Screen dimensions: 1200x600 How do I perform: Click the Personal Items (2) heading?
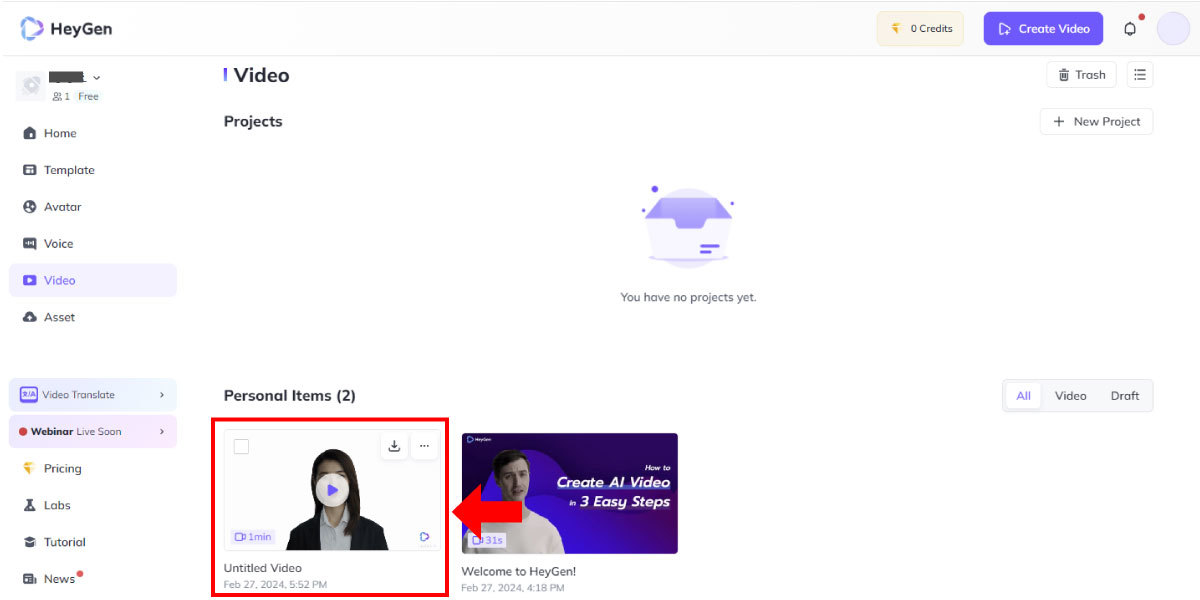click(290, 396)
